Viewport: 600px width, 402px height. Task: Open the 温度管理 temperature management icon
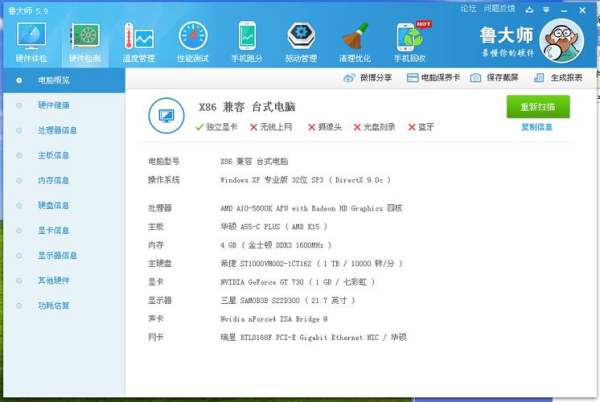pos(139,42)
